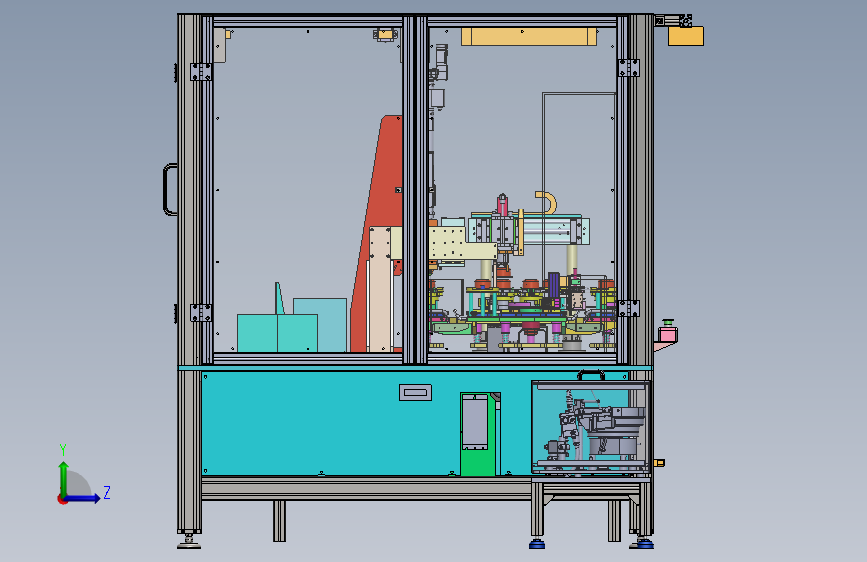Select the lower-left door hinge
The image size is (867, 562).
(201, 313)
